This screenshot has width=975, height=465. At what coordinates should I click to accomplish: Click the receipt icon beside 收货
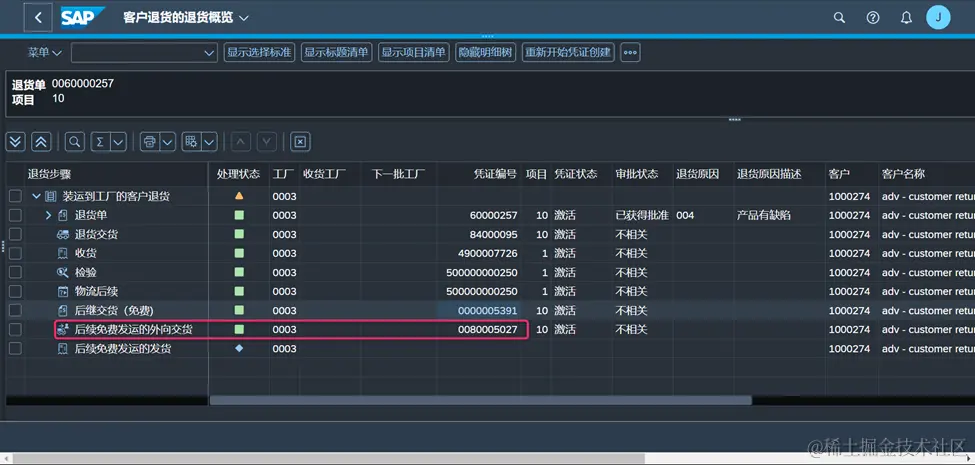pos(63,253)
